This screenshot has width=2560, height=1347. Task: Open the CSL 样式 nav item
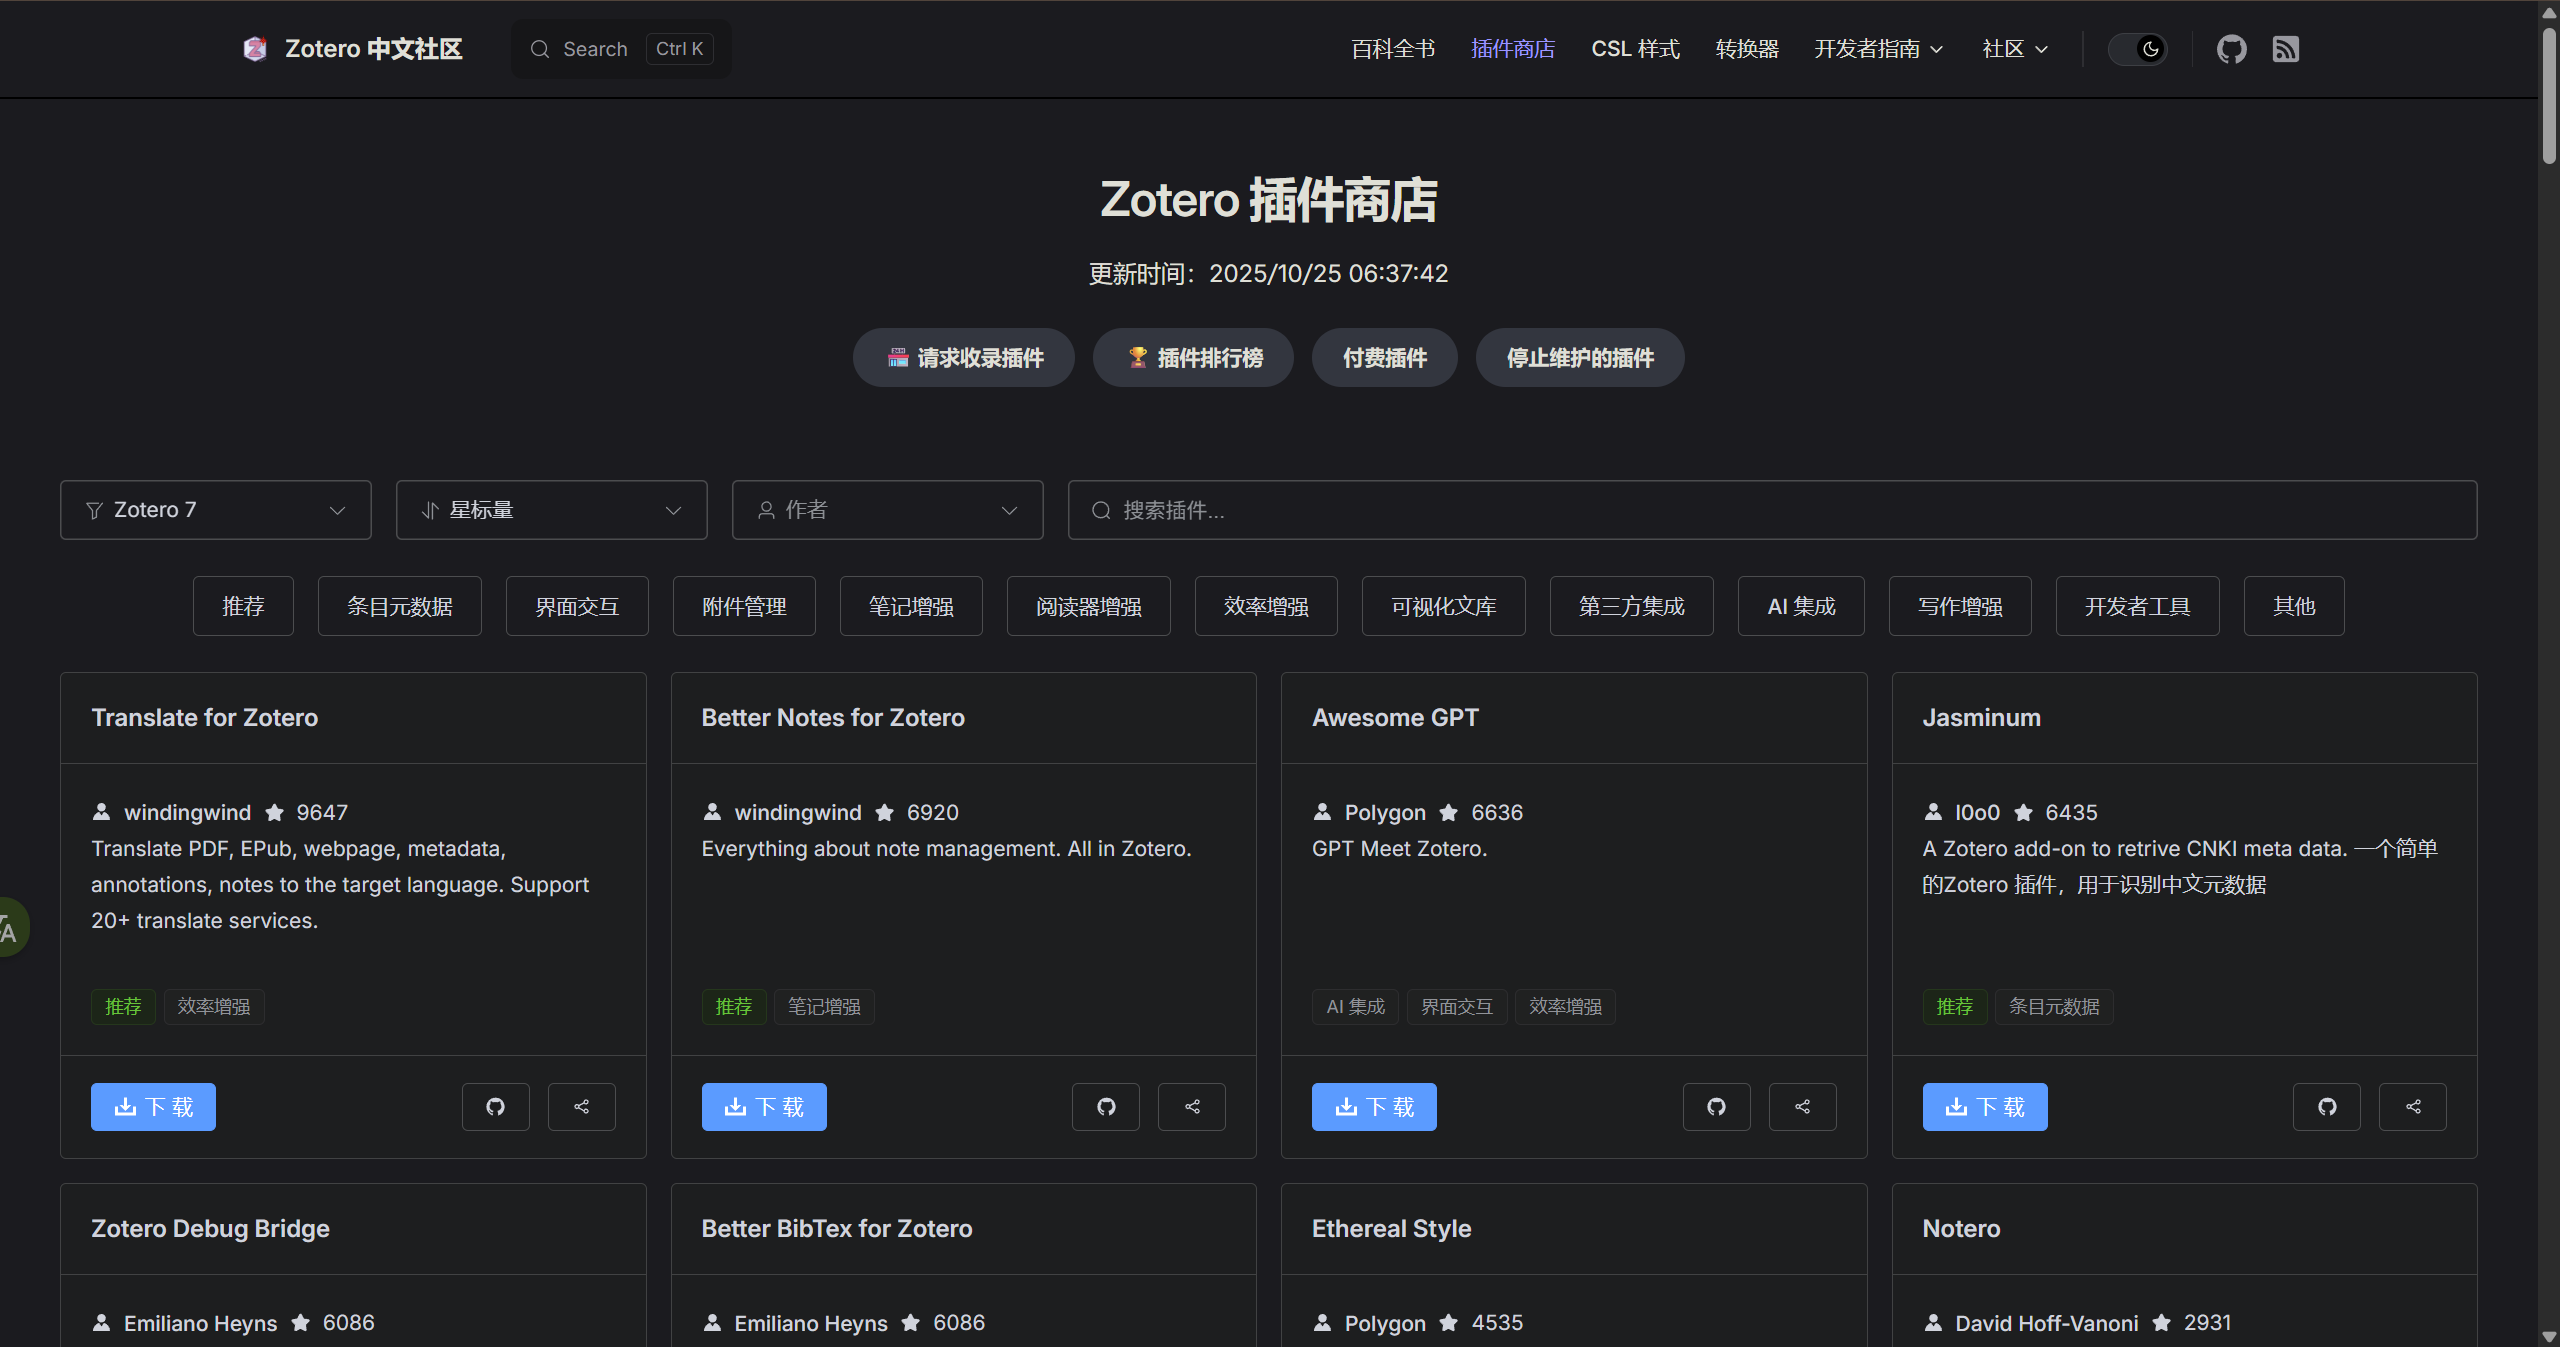(1635, 49)
